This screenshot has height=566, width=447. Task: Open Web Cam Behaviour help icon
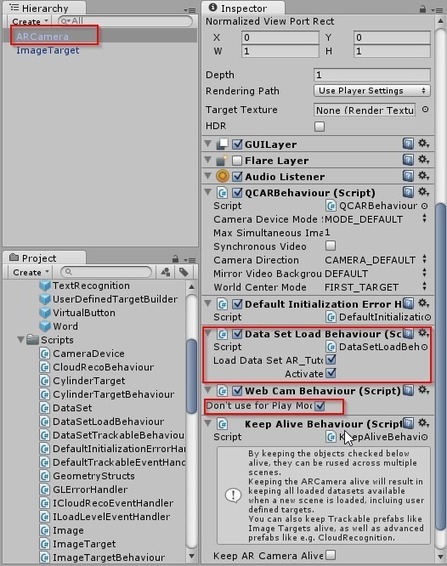408,390
